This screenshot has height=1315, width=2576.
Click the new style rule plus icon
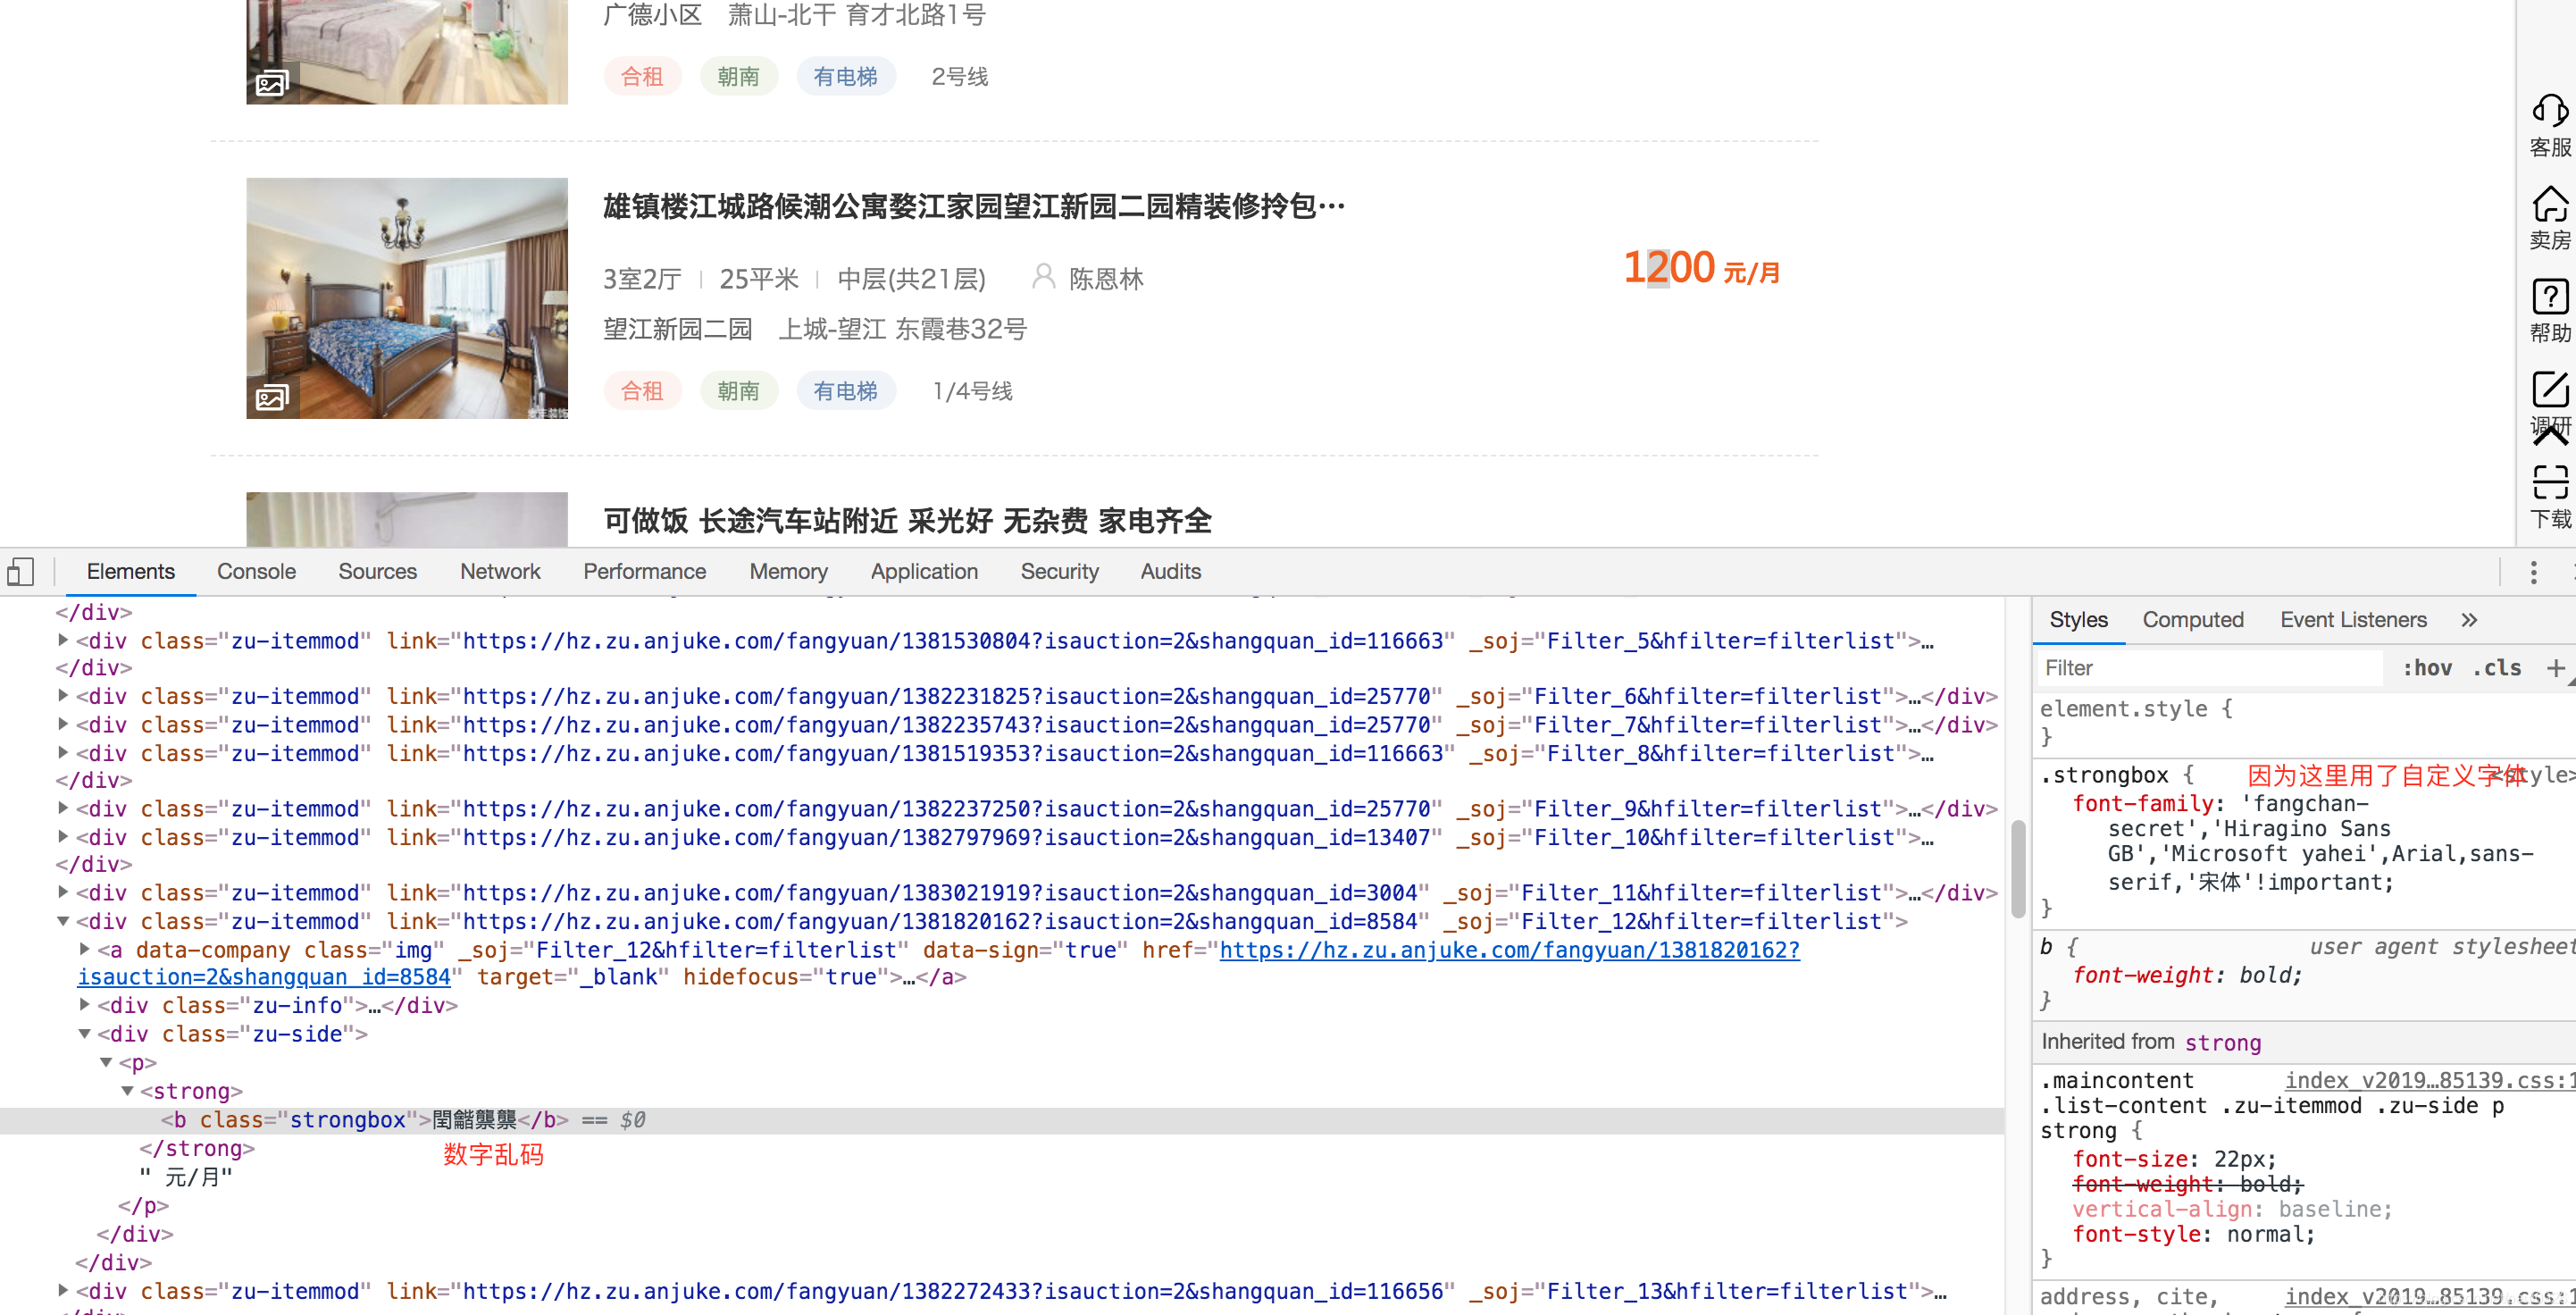(x=2555, y=668)
